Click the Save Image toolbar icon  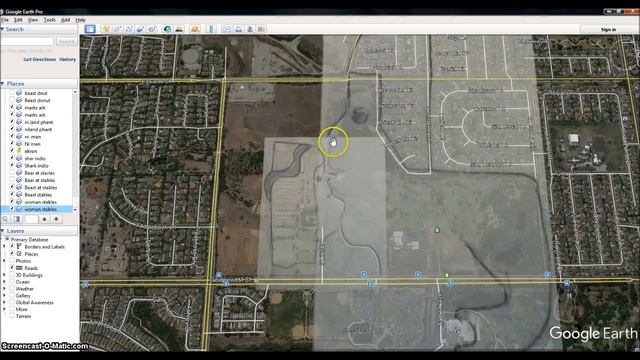coord(250,29)
